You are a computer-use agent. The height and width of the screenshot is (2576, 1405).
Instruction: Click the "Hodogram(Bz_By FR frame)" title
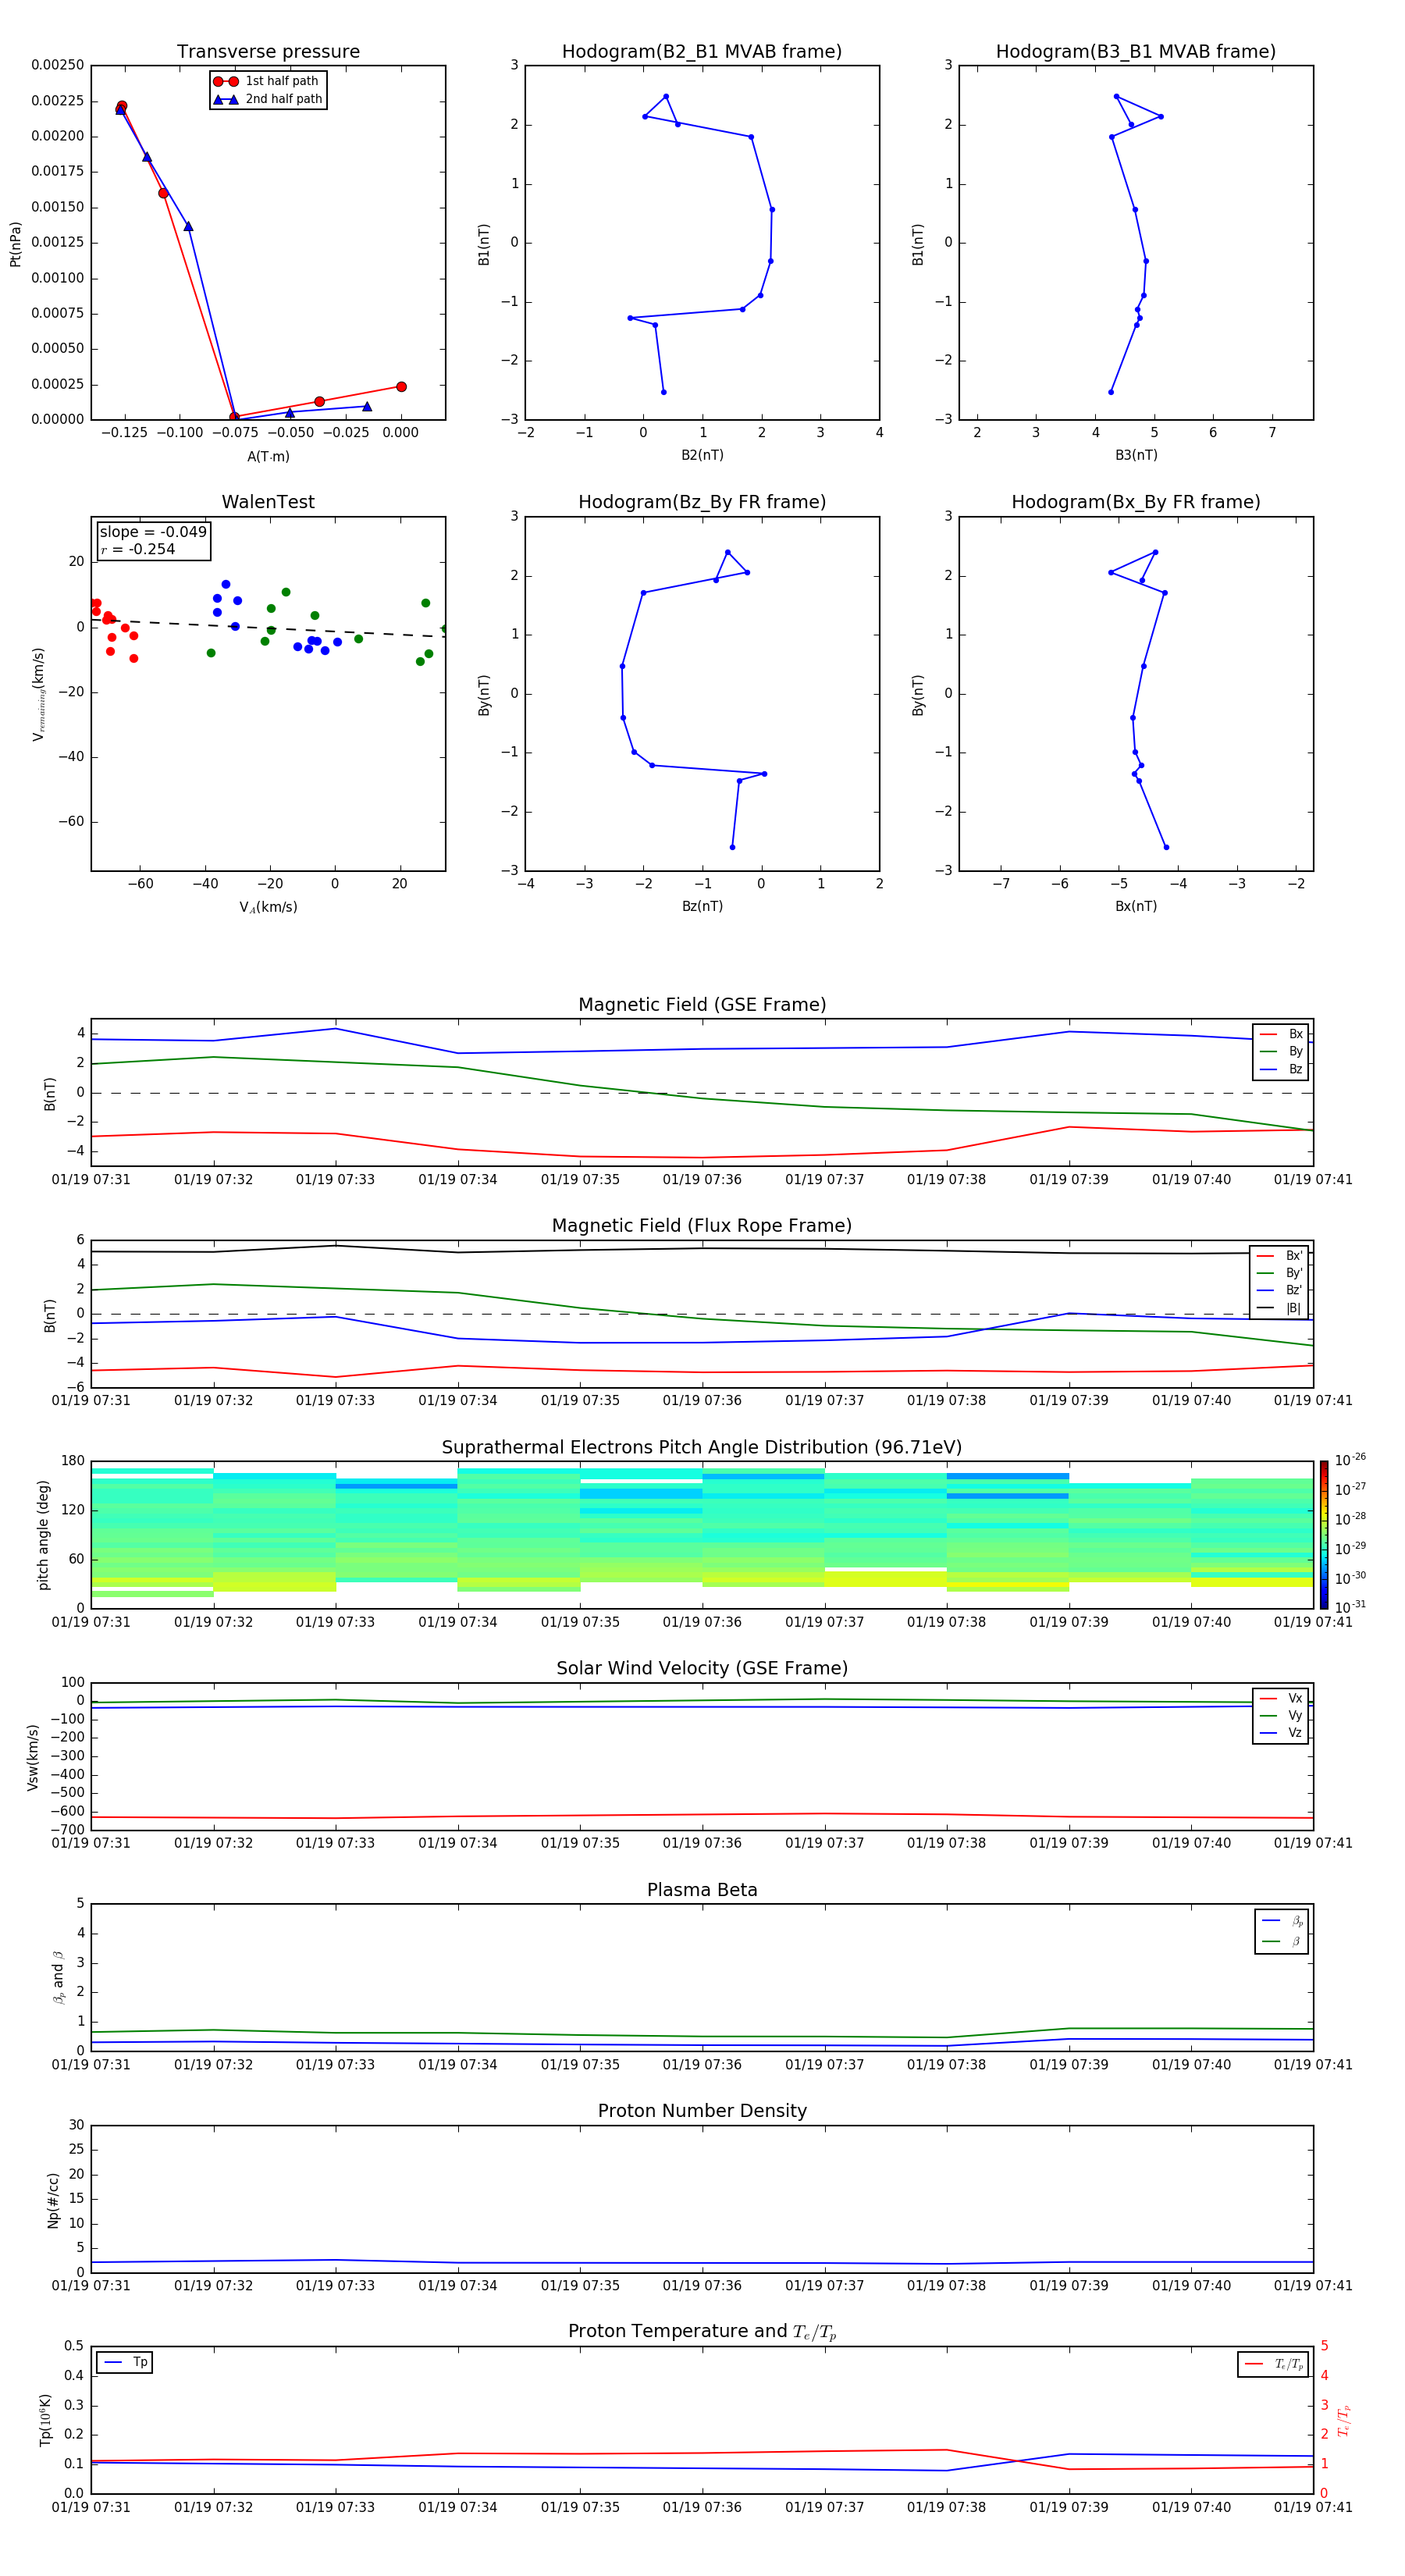pyautogui.click(x=702, y=502)
